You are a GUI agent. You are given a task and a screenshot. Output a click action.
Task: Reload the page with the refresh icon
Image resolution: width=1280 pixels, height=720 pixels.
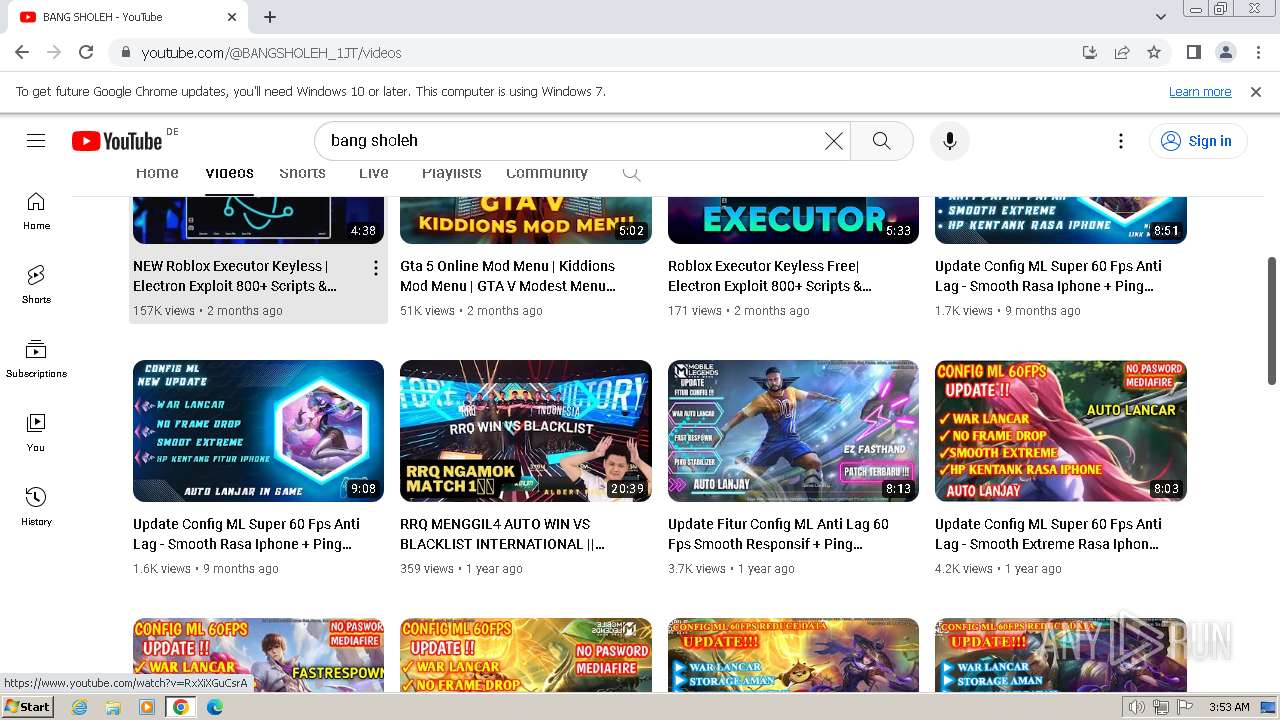[x=86, y=52]
